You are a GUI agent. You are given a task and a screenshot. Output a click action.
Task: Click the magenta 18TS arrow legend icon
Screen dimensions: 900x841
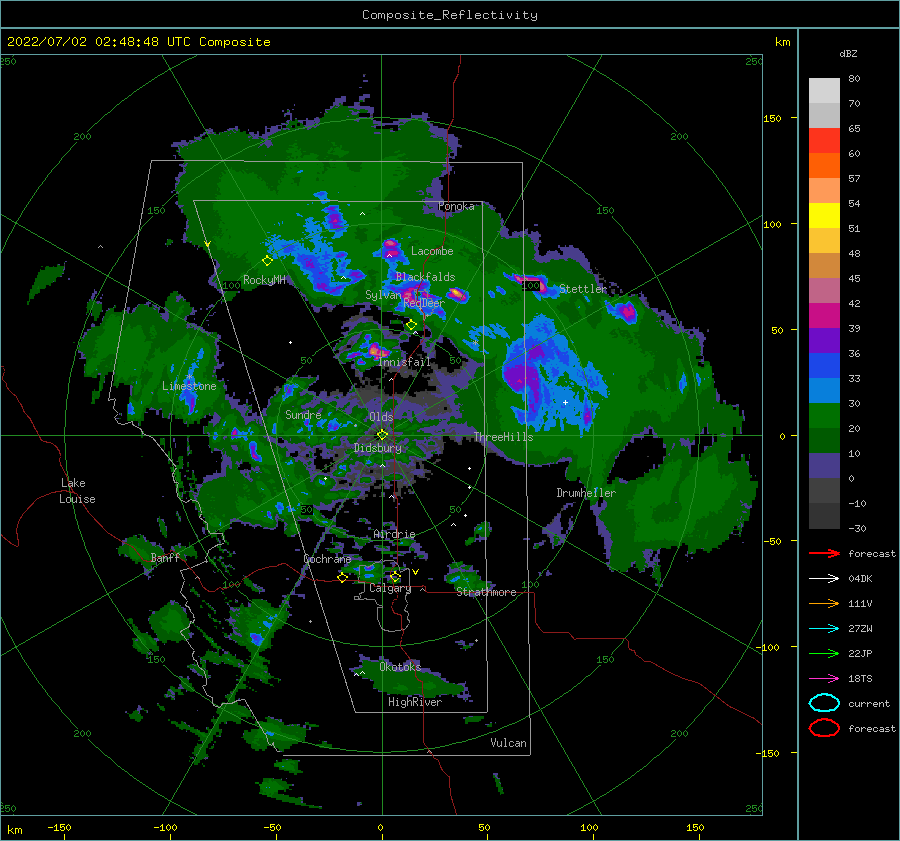[824, 679]
